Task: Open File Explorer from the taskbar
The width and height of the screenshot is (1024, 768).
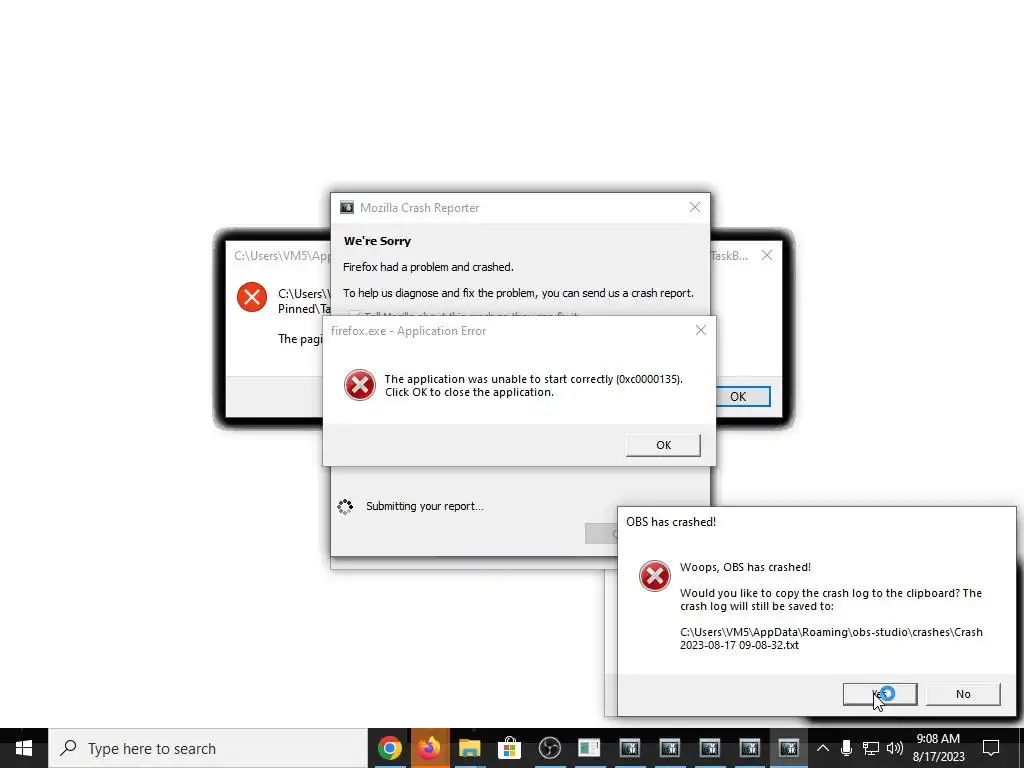Action: click(469, 748)
